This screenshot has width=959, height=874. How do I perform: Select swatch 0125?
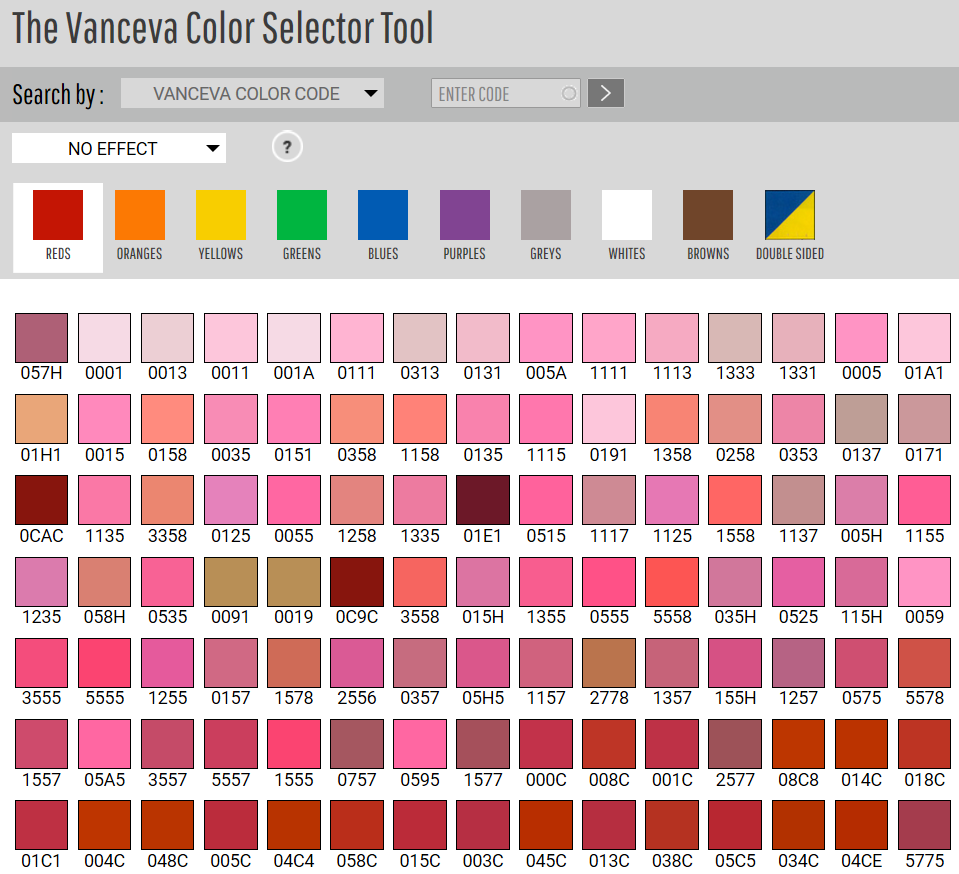point(231,500)
